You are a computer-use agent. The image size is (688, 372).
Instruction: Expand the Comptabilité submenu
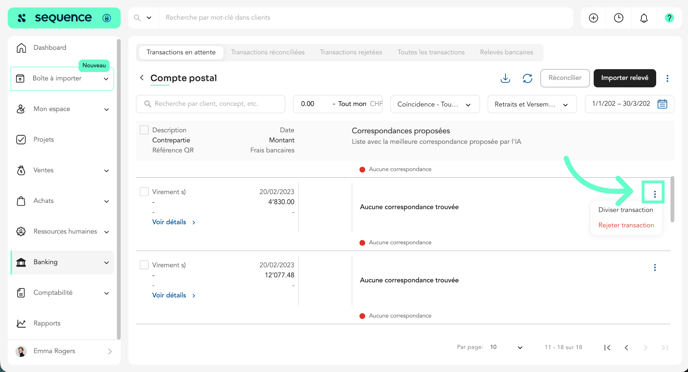pyautogui.click(x=106, y=293)
